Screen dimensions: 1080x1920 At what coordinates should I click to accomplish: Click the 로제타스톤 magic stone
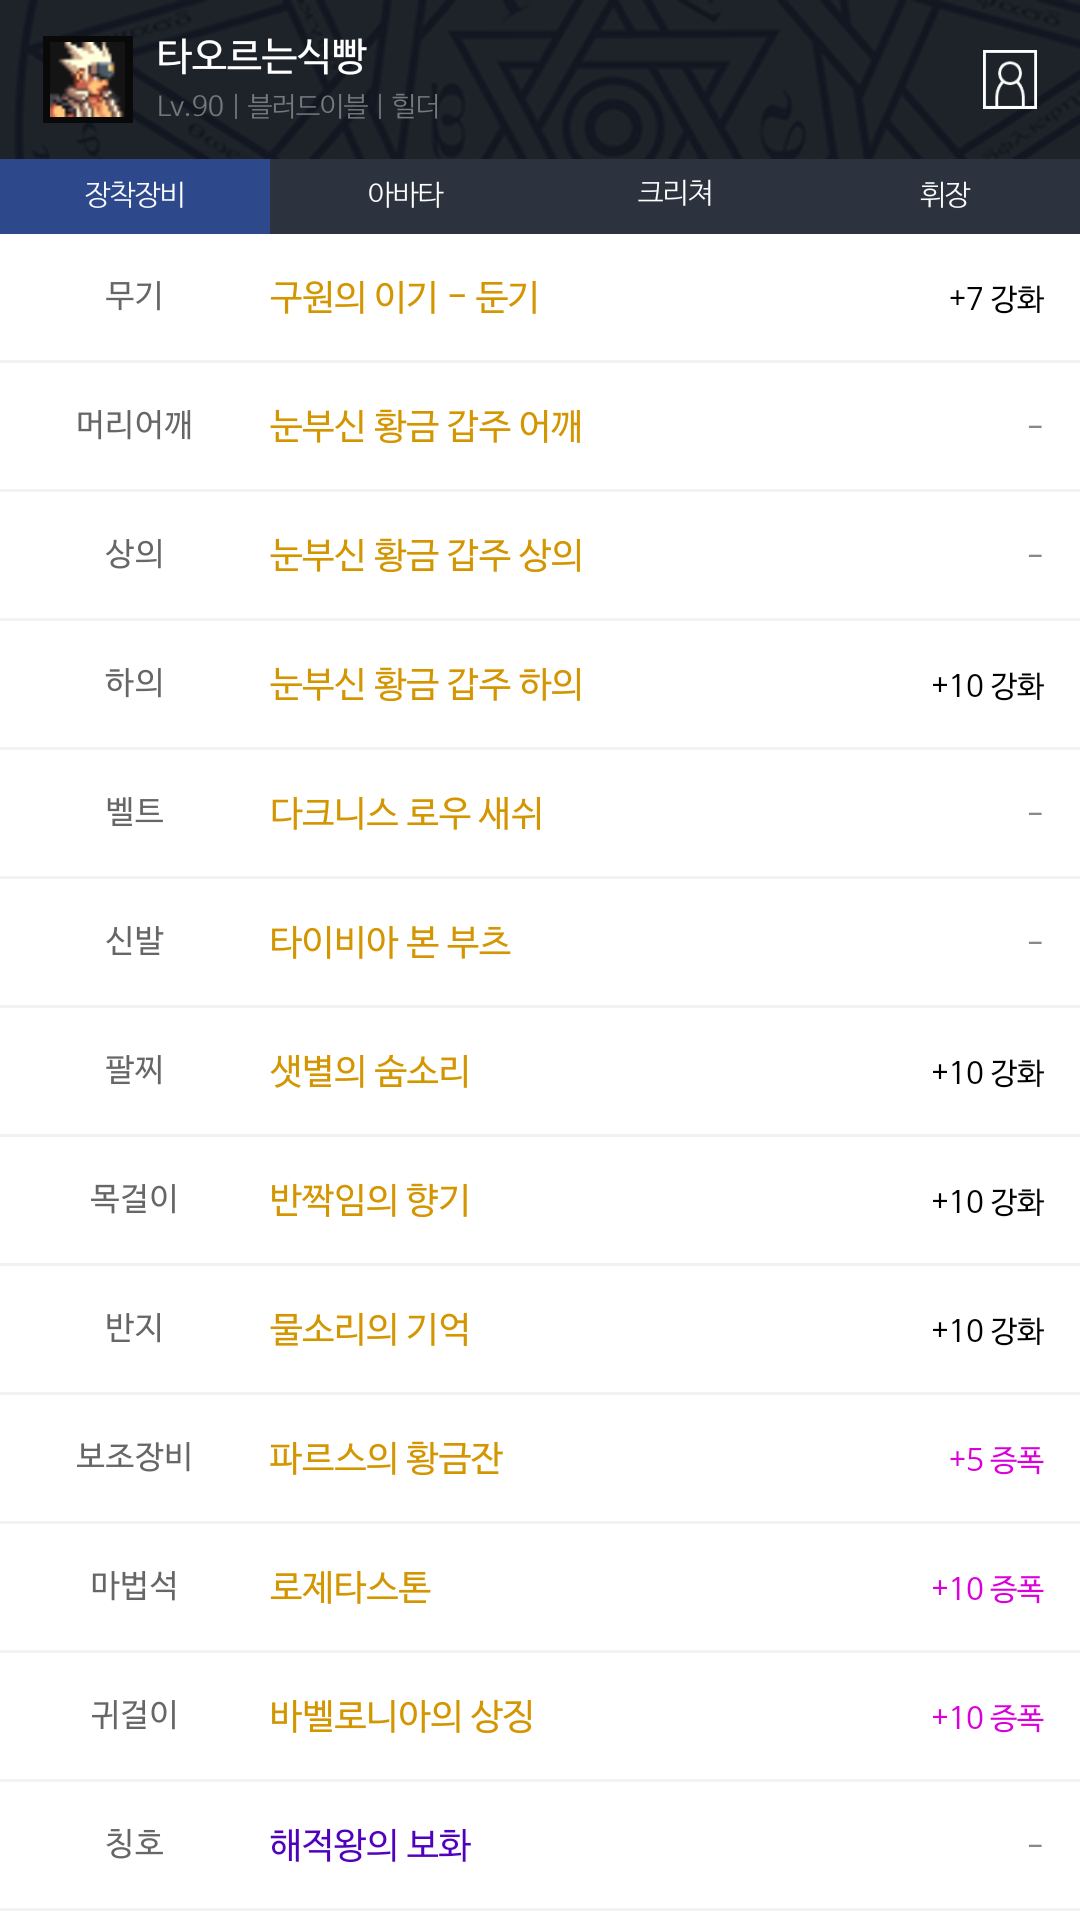[350, 1588]
